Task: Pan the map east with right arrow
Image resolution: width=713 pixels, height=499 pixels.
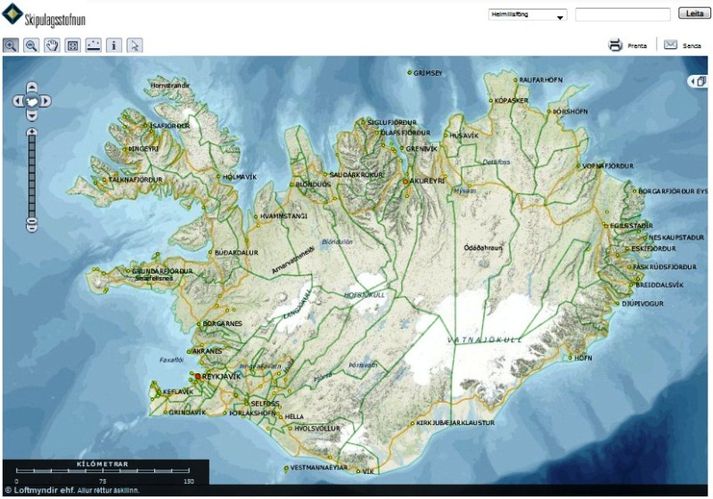Action: click(46, 101)
